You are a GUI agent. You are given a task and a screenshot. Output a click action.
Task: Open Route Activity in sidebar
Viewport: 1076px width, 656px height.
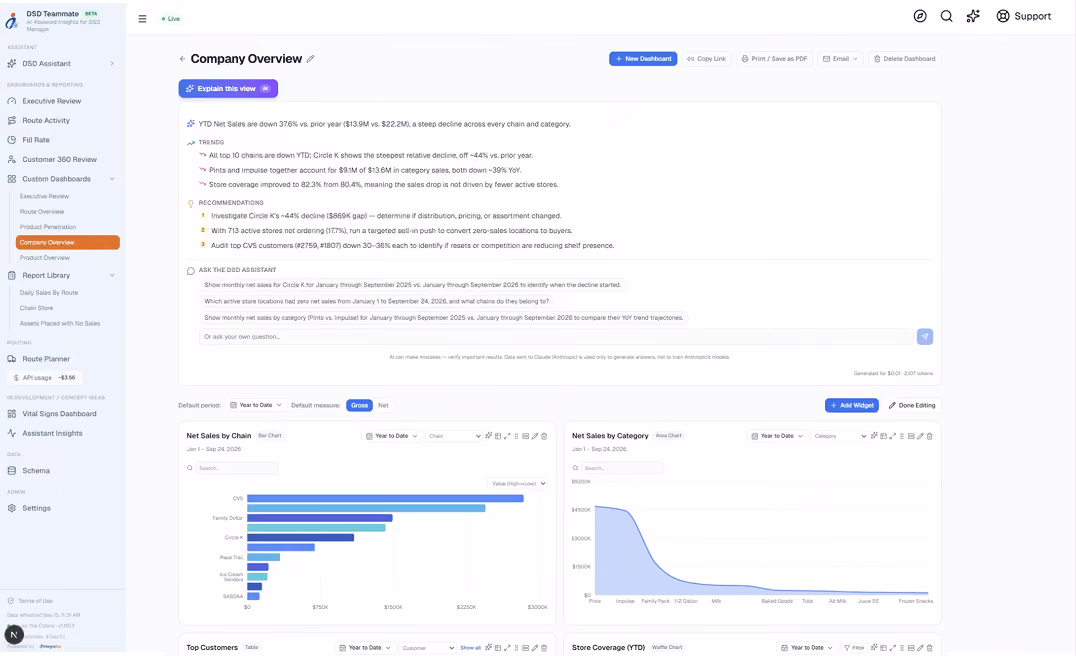pyautogui.click(x=46, y=120)
